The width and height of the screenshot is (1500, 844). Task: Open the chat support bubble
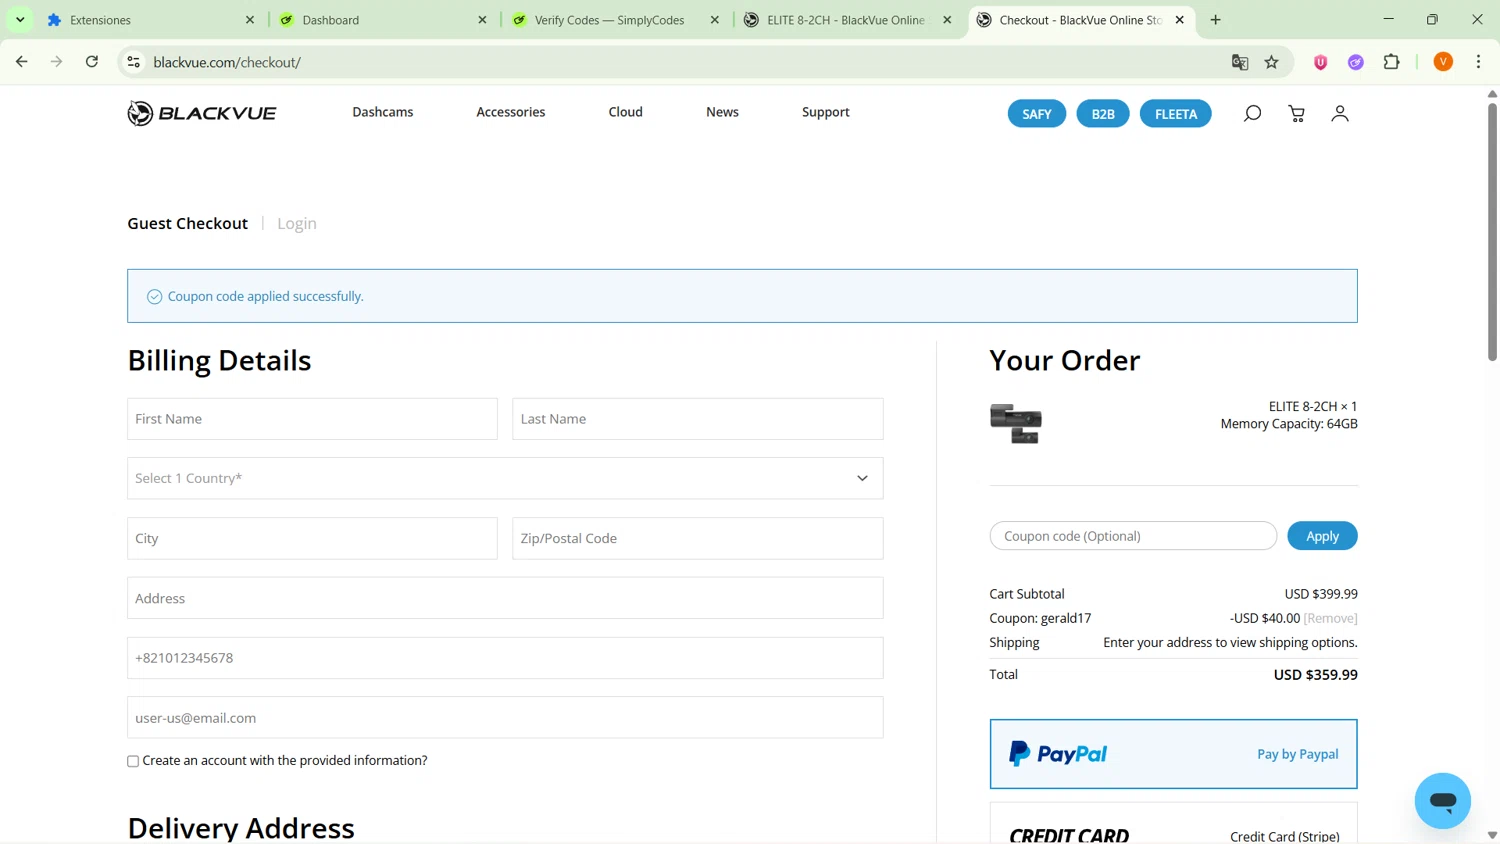[x=1442, y=800]
